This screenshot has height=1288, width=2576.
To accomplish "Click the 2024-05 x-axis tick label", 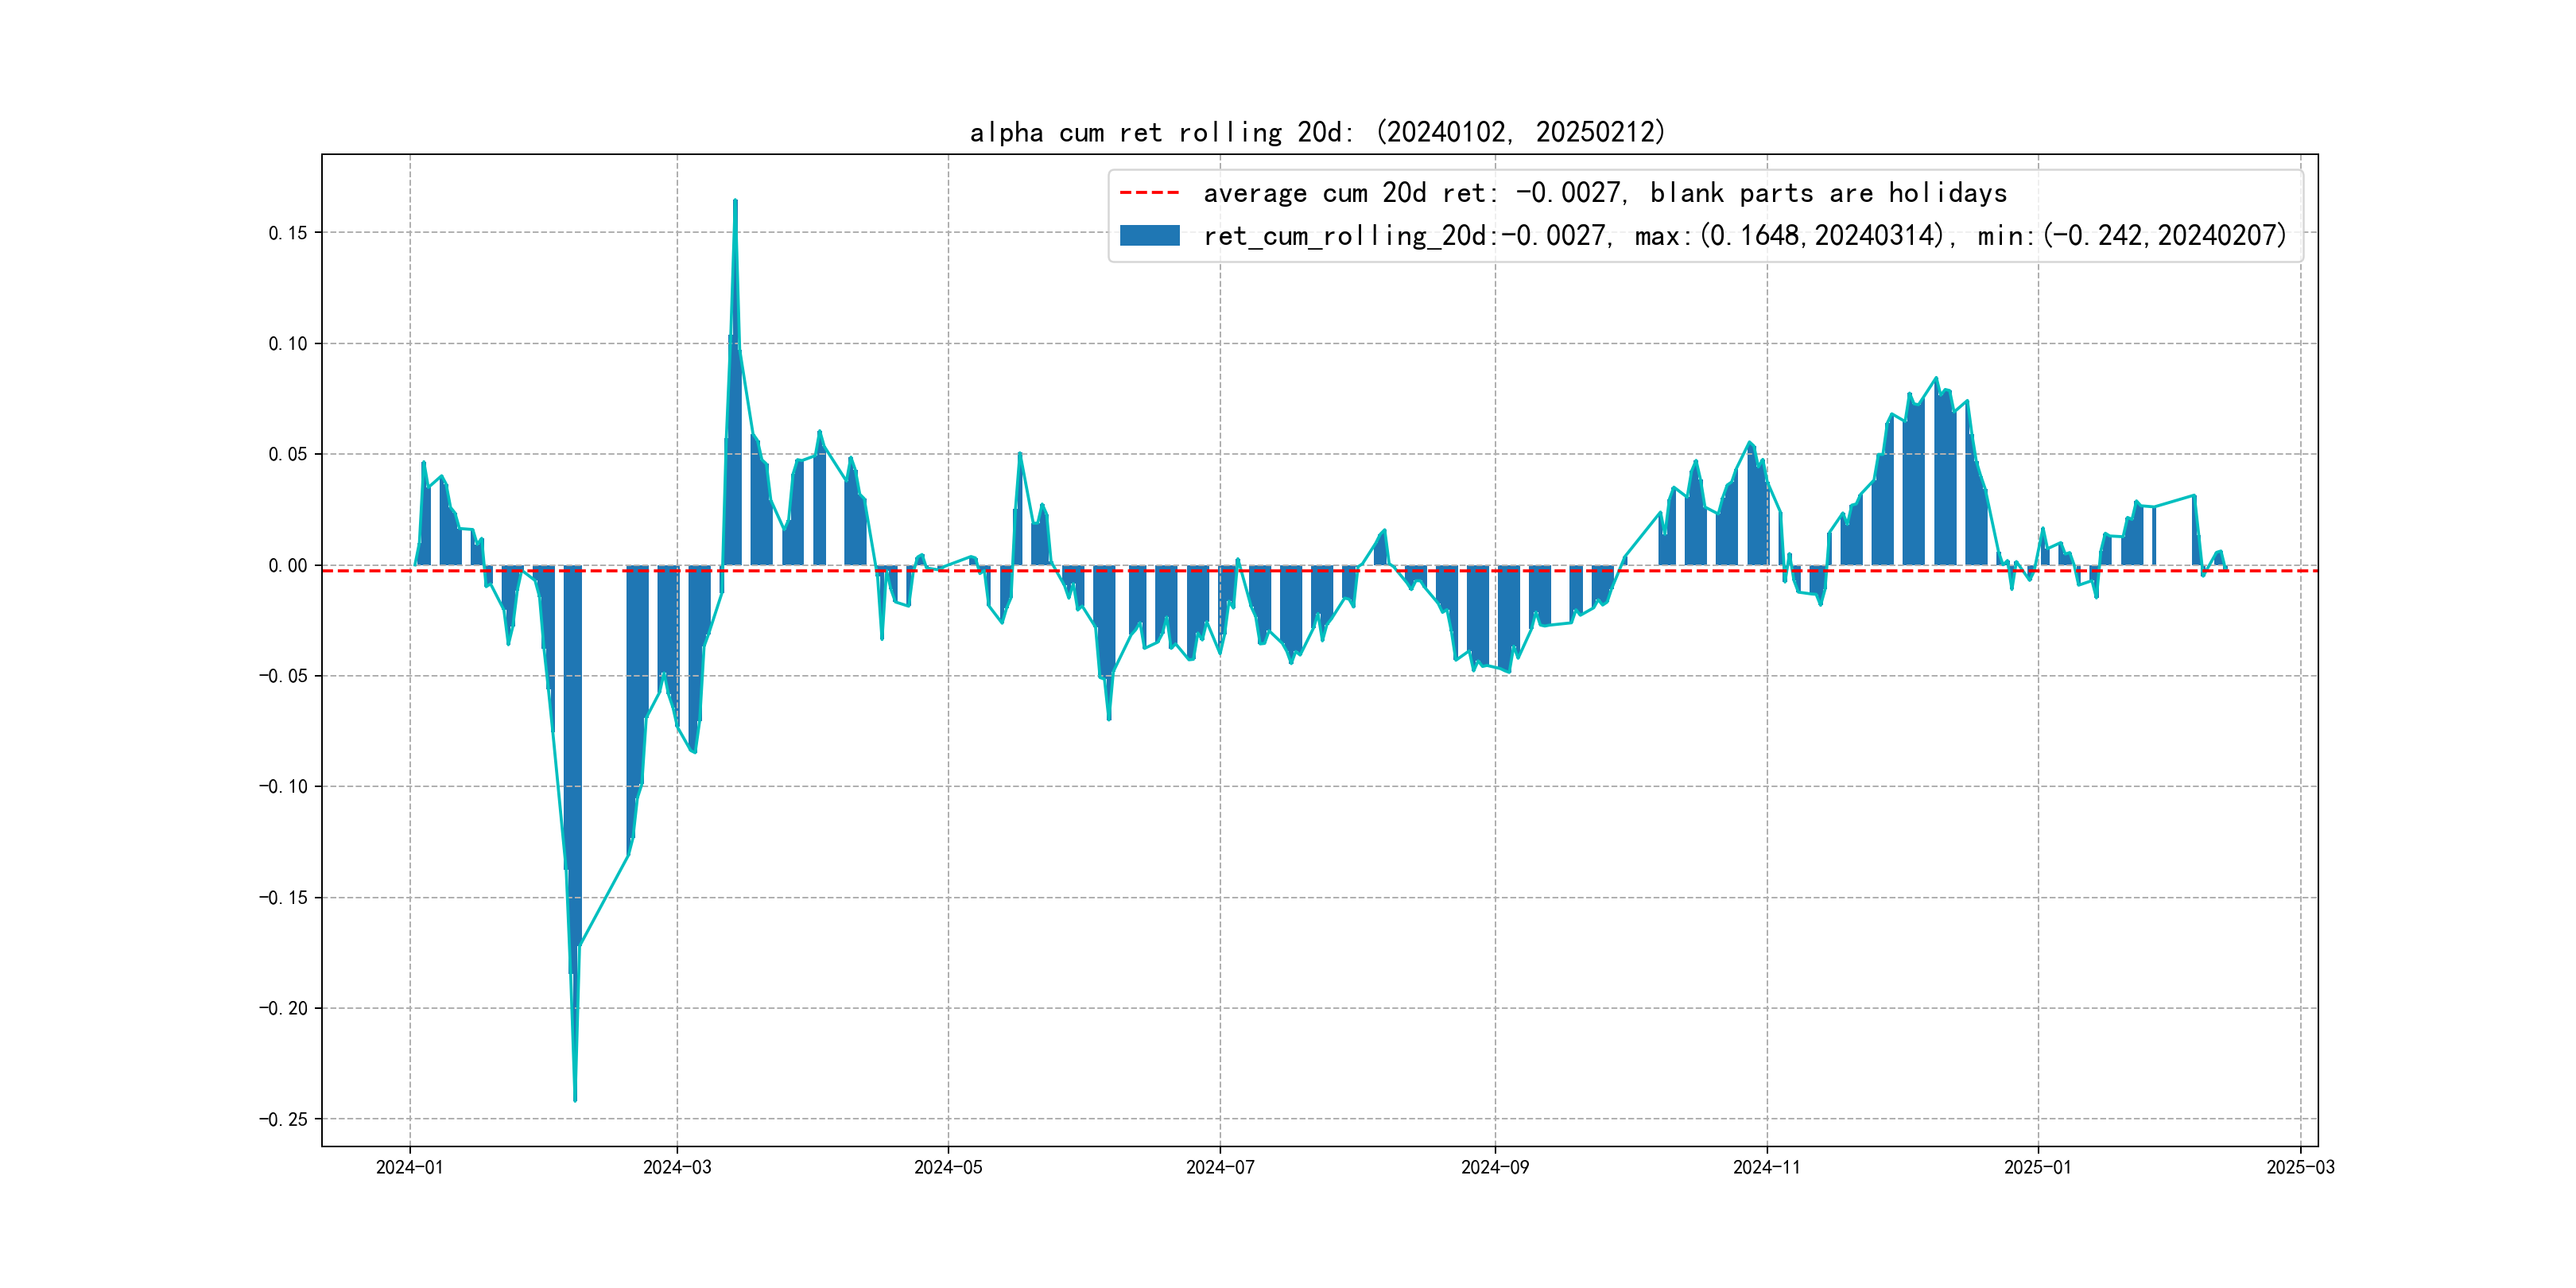I will (x=948, y=1167).
